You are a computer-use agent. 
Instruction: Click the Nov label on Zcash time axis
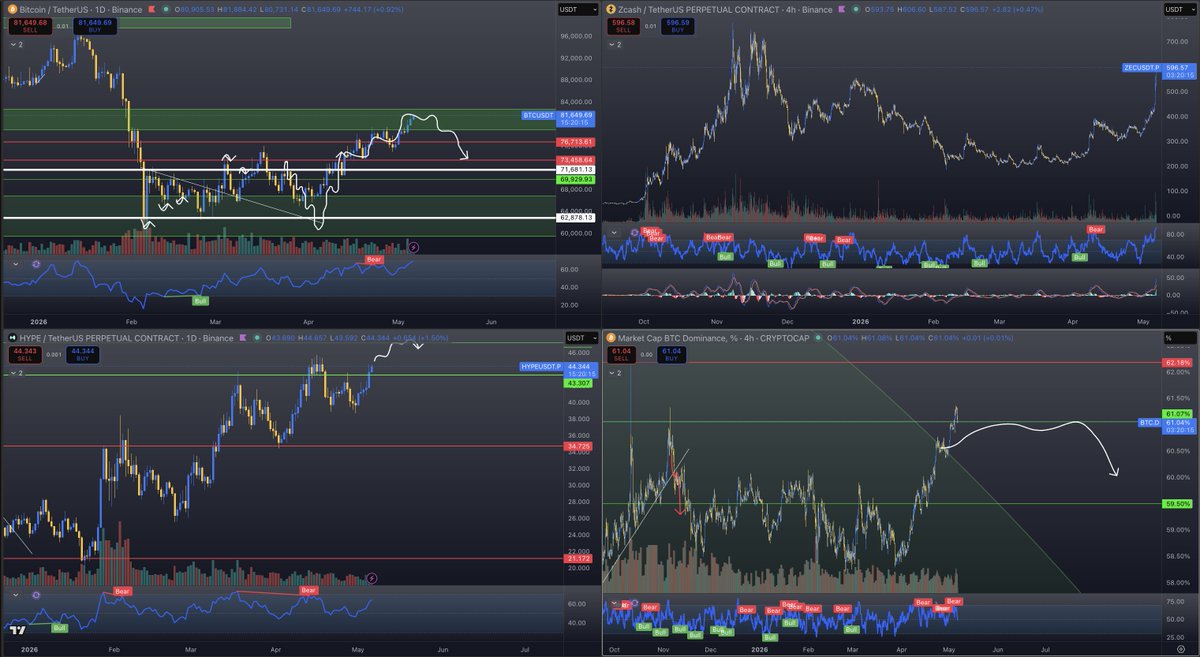pos(715,321)
